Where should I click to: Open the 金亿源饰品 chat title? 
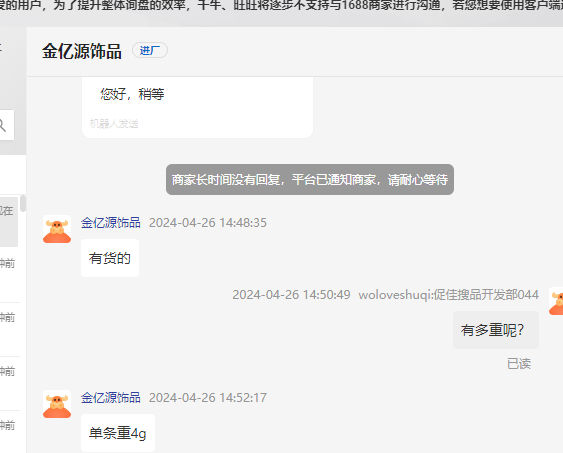tap(82, 51)
